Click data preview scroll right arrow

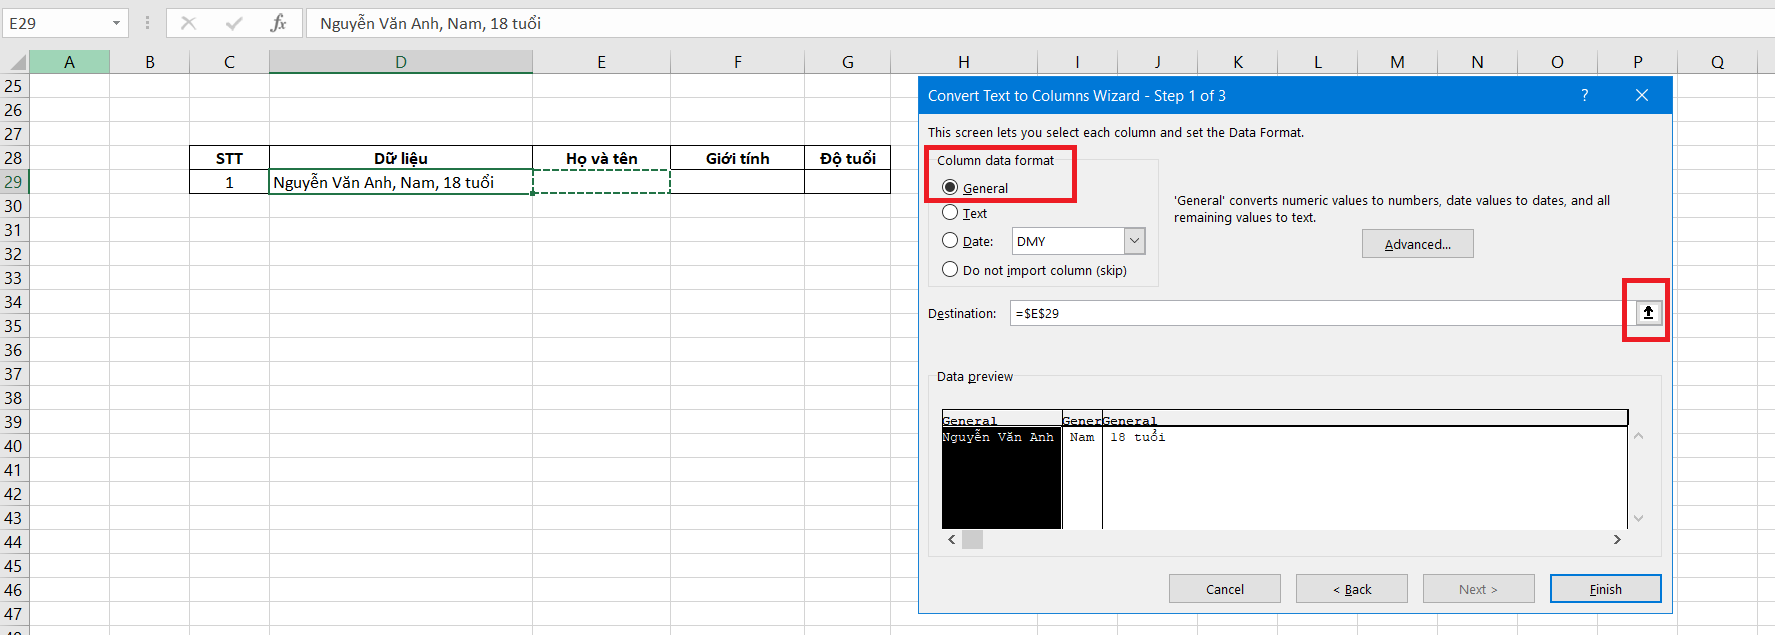click(x=1617, y=540)
